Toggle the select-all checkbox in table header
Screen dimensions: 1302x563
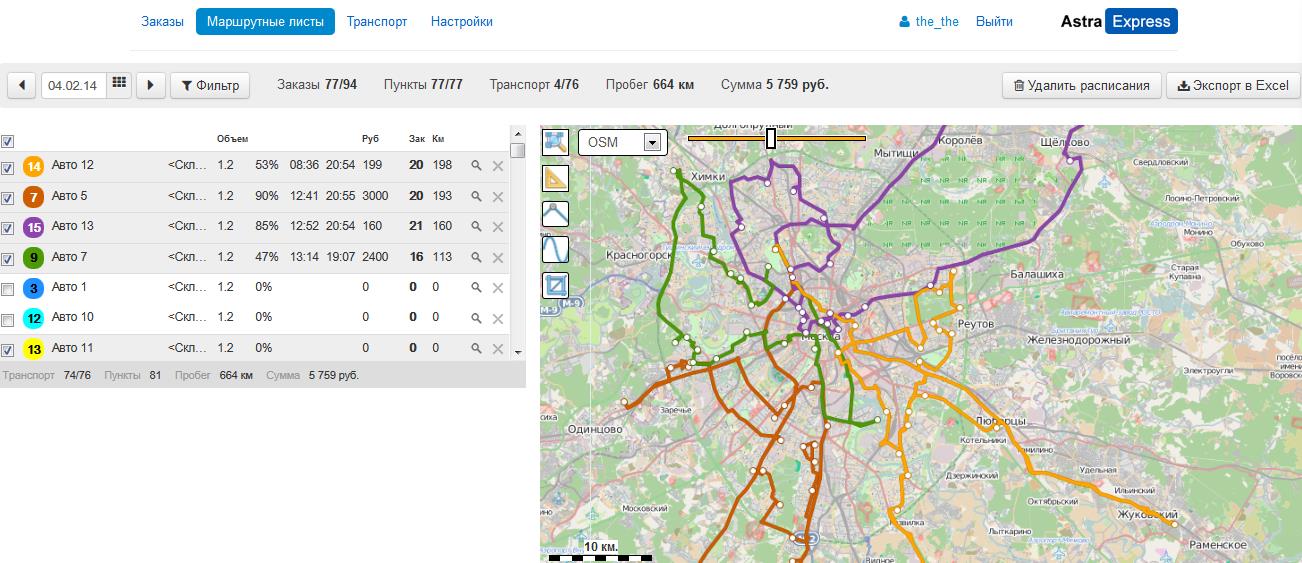tap(8, 142)
